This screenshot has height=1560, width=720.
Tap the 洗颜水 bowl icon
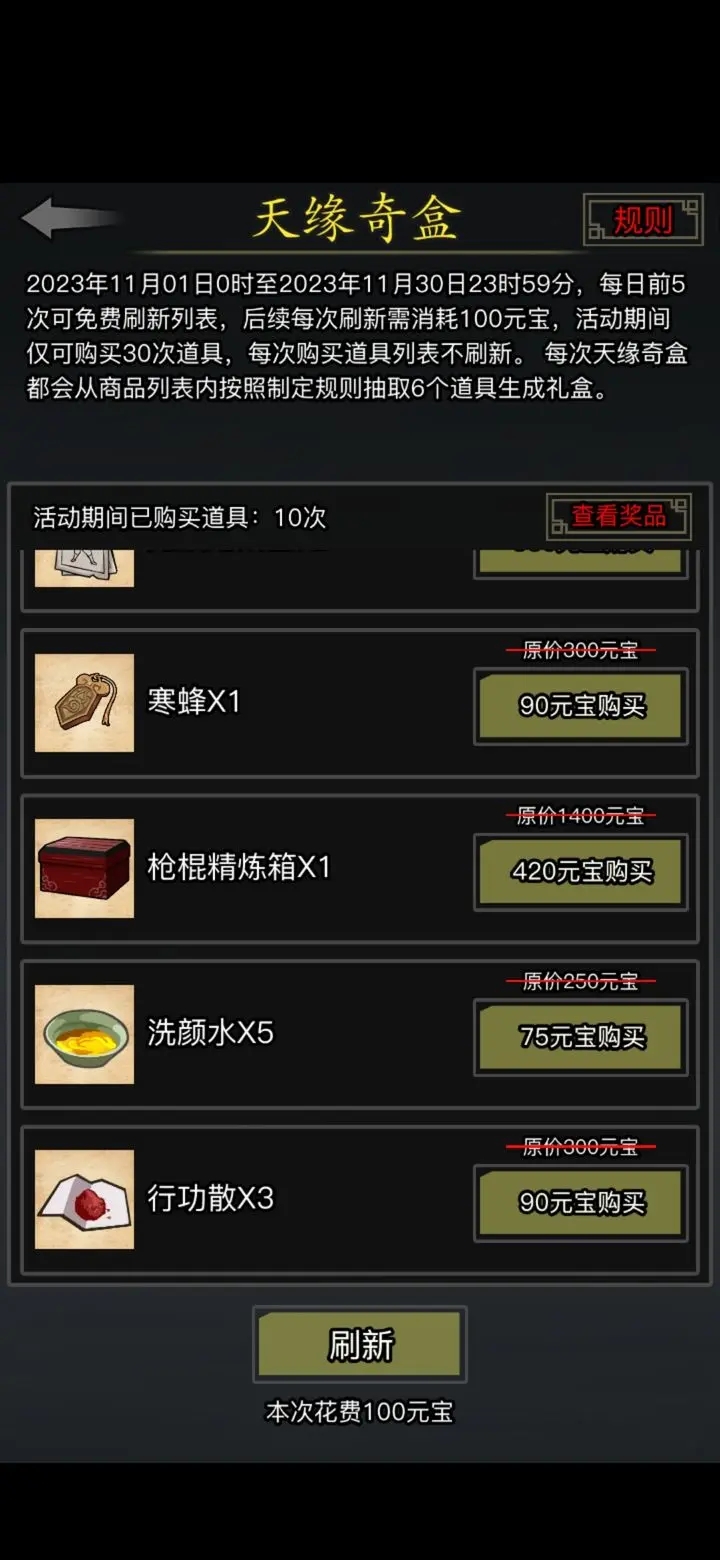(x=84, y=1034)
